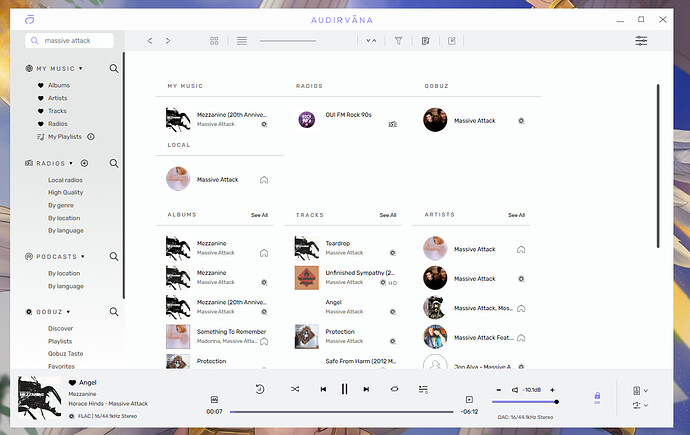Open Qobuz Taste section

(66, 354)
